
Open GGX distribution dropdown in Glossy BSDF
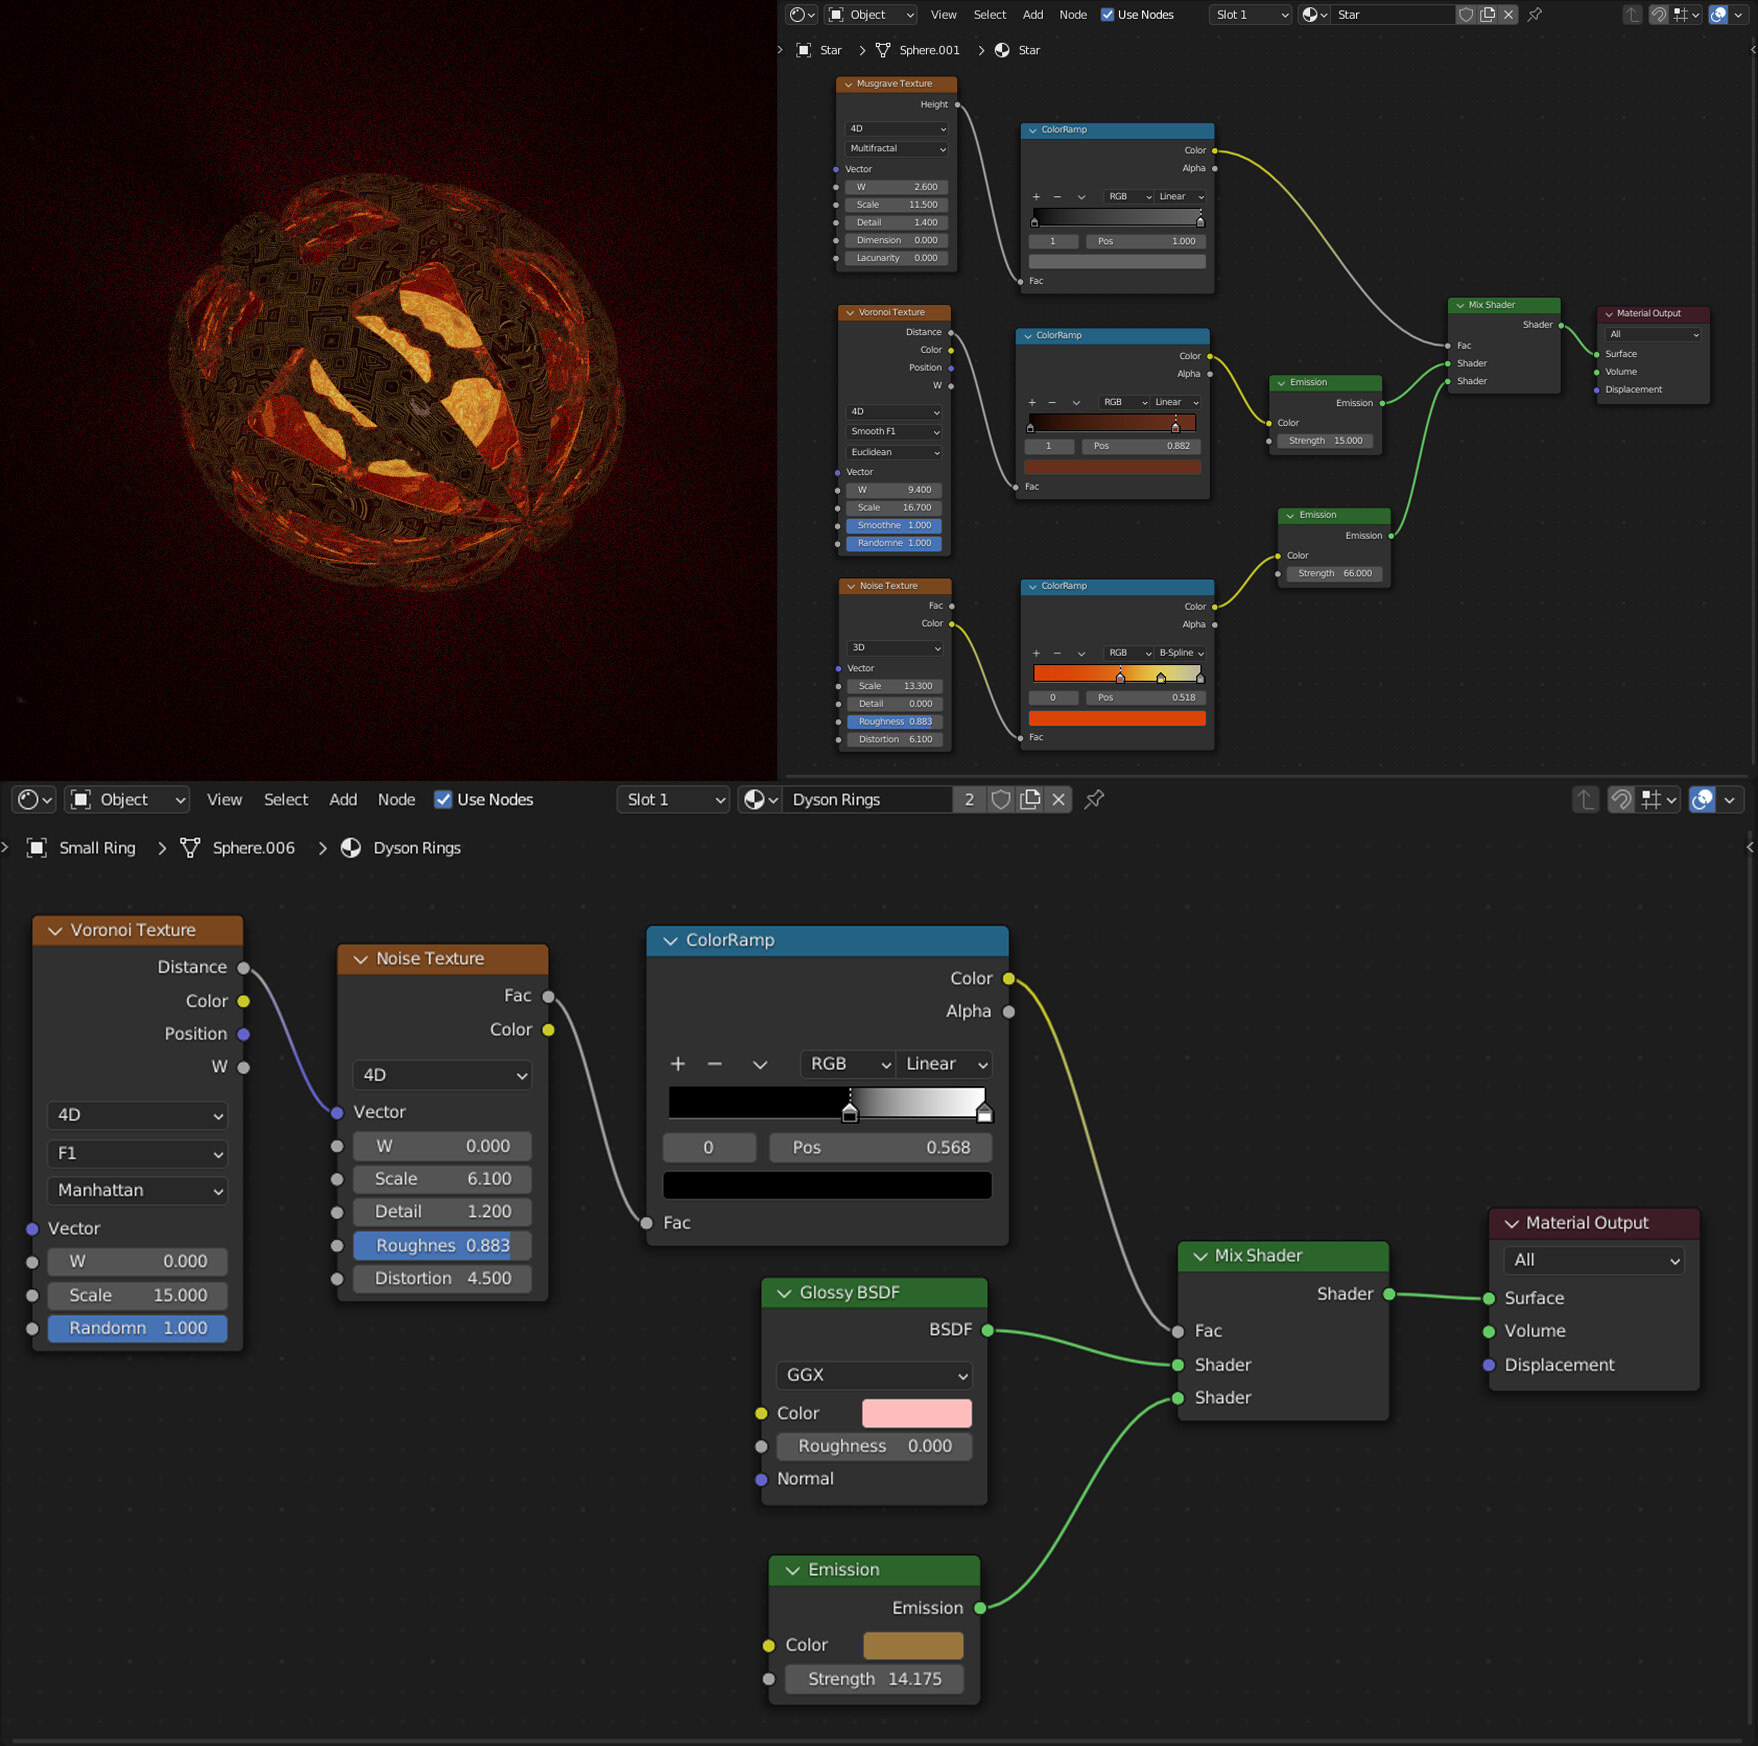874,1375
